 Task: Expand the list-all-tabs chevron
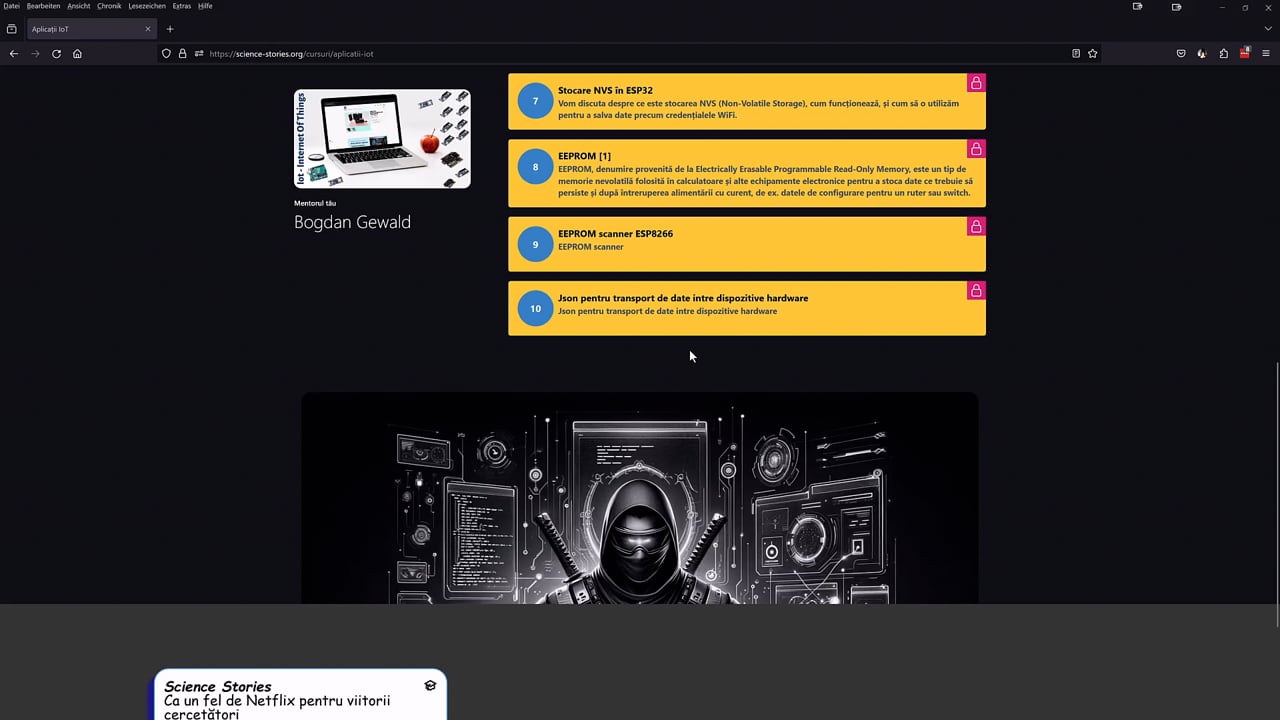(x=1268, y=29)
